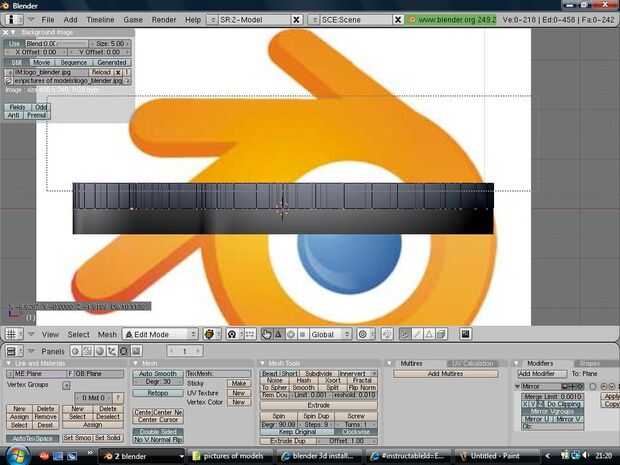This screenshot has height=465, width=620.
Task: Toggle Mirror Vgroups option
Action: [x=552, y=412]
